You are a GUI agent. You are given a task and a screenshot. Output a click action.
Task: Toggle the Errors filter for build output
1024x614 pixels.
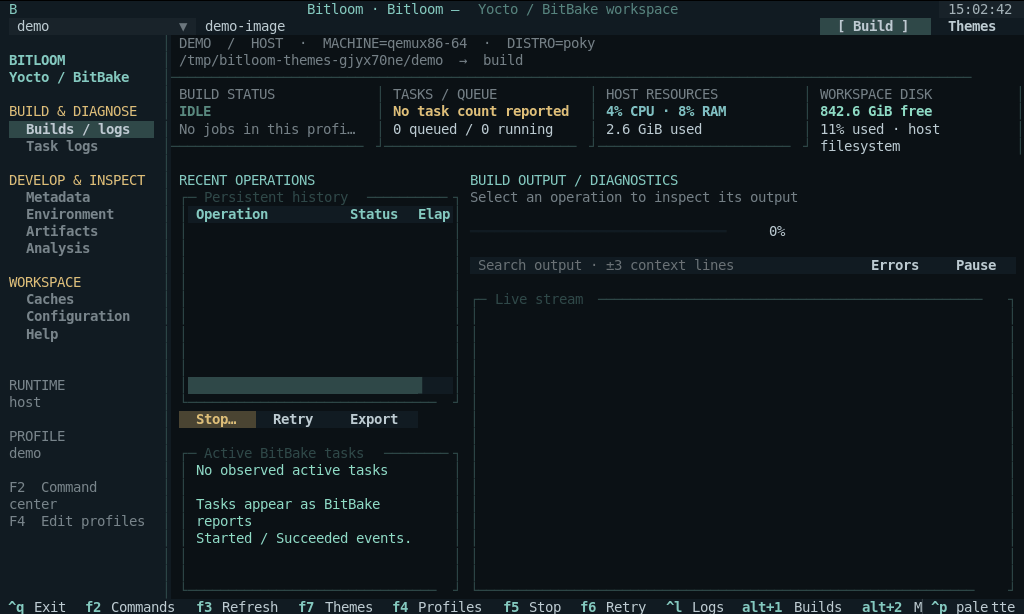pos(895,265)
